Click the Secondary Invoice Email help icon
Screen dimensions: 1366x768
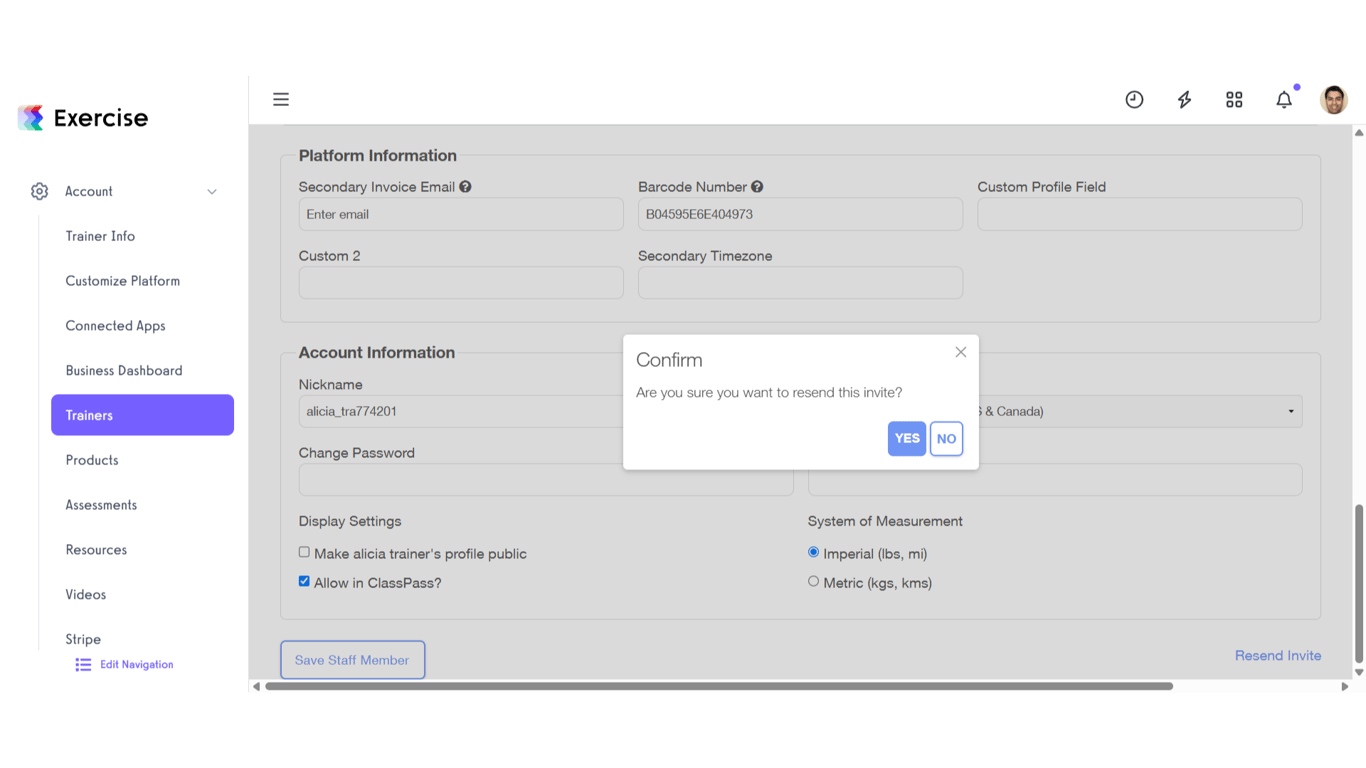pos(466,187)
